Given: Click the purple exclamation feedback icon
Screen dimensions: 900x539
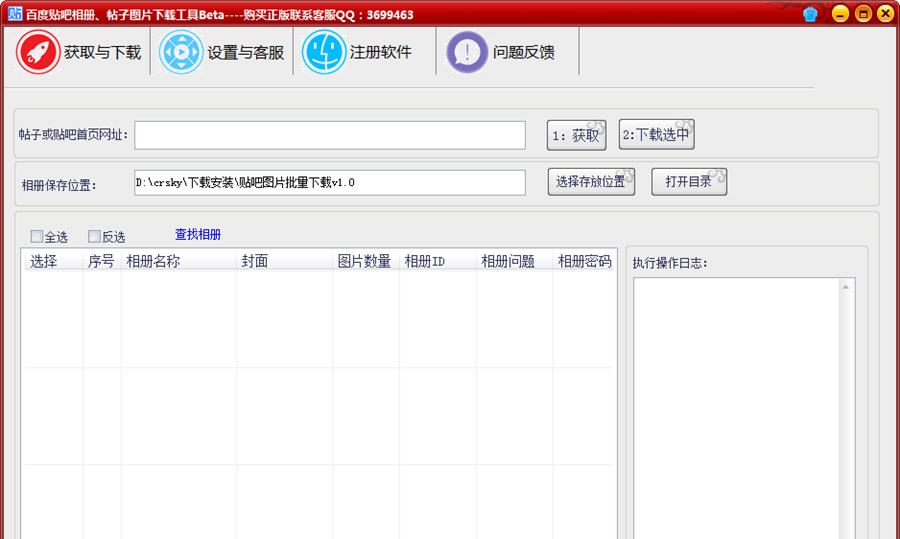Looking at the screenshot, I should [x=467, y=52].
